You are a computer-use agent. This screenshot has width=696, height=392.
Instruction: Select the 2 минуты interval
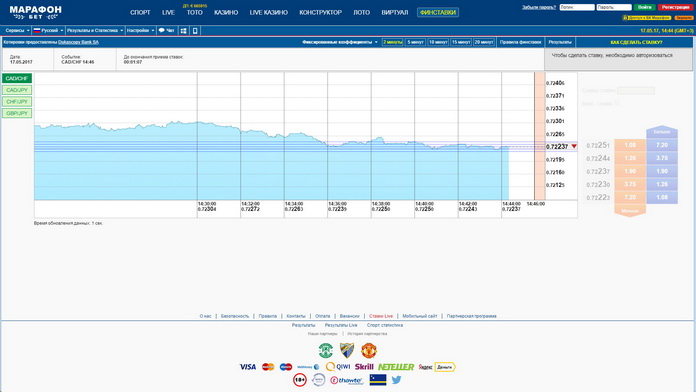tap(392, 42)
